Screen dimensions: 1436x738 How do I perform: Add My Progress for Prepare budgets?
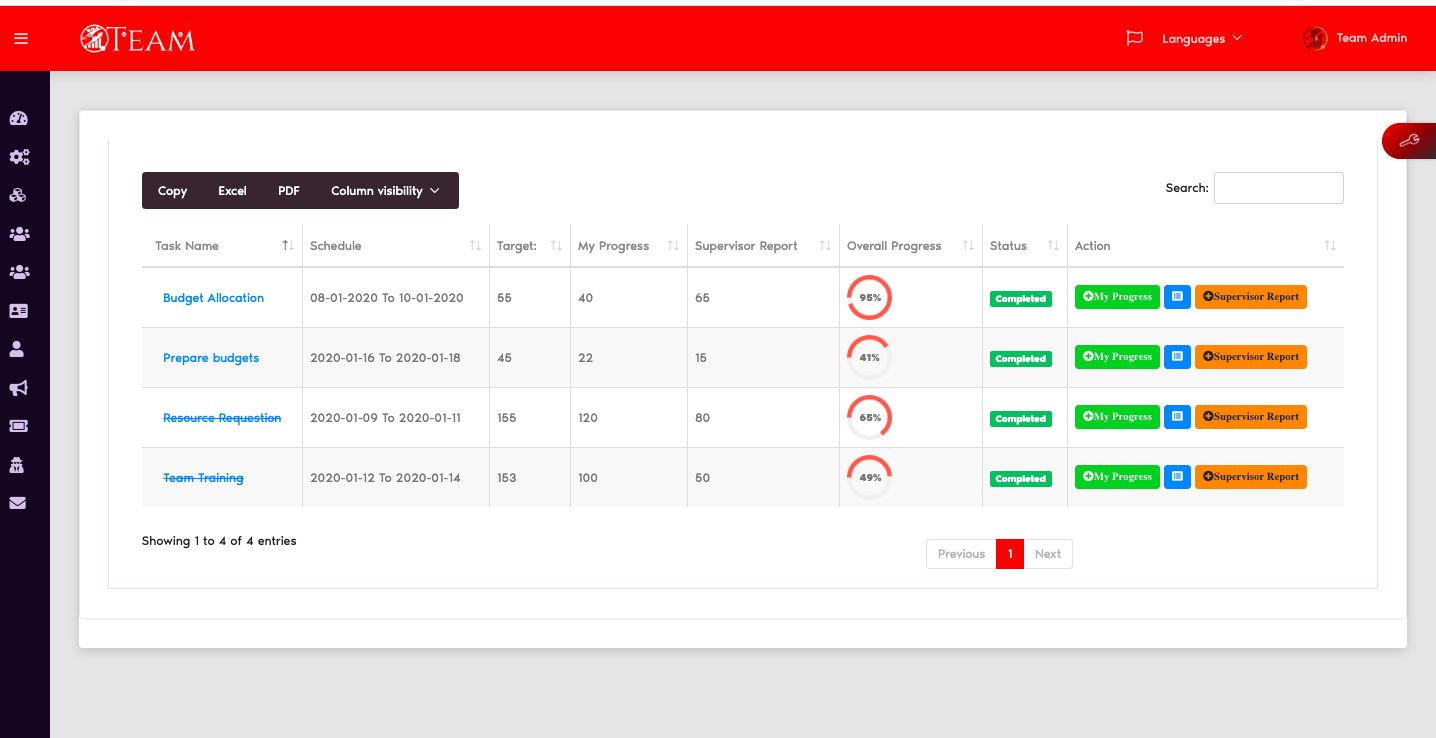(1117, 357)
